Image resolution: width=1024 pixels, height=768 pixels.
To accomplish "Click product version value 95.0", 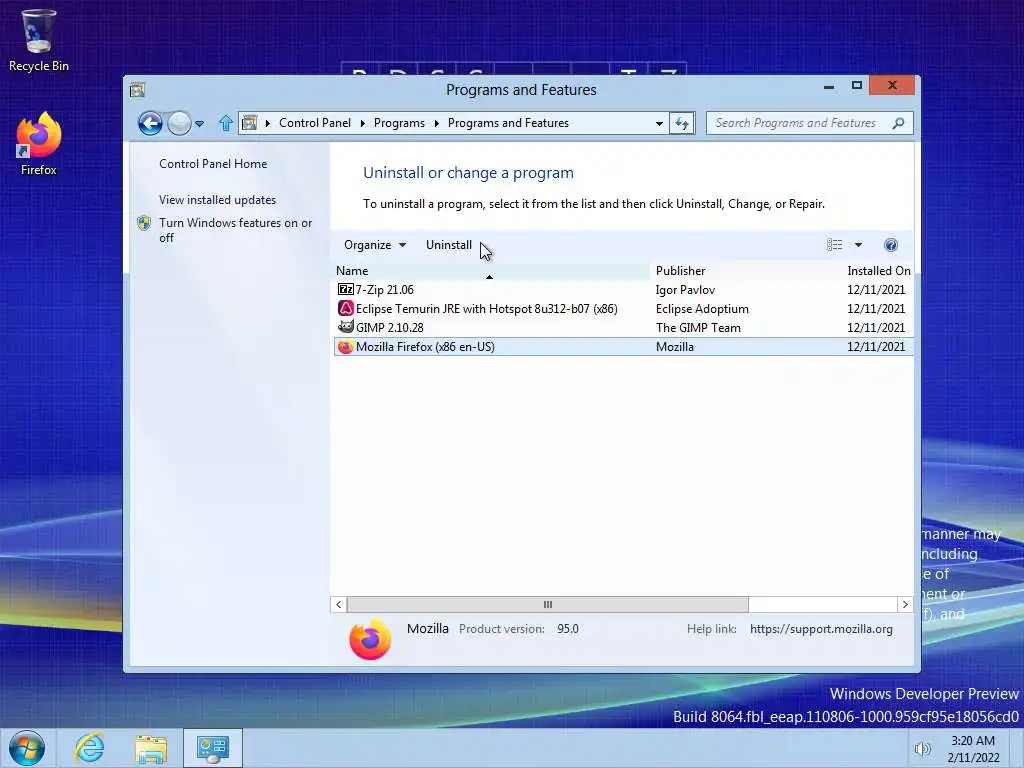I will [x=568, y=629].
